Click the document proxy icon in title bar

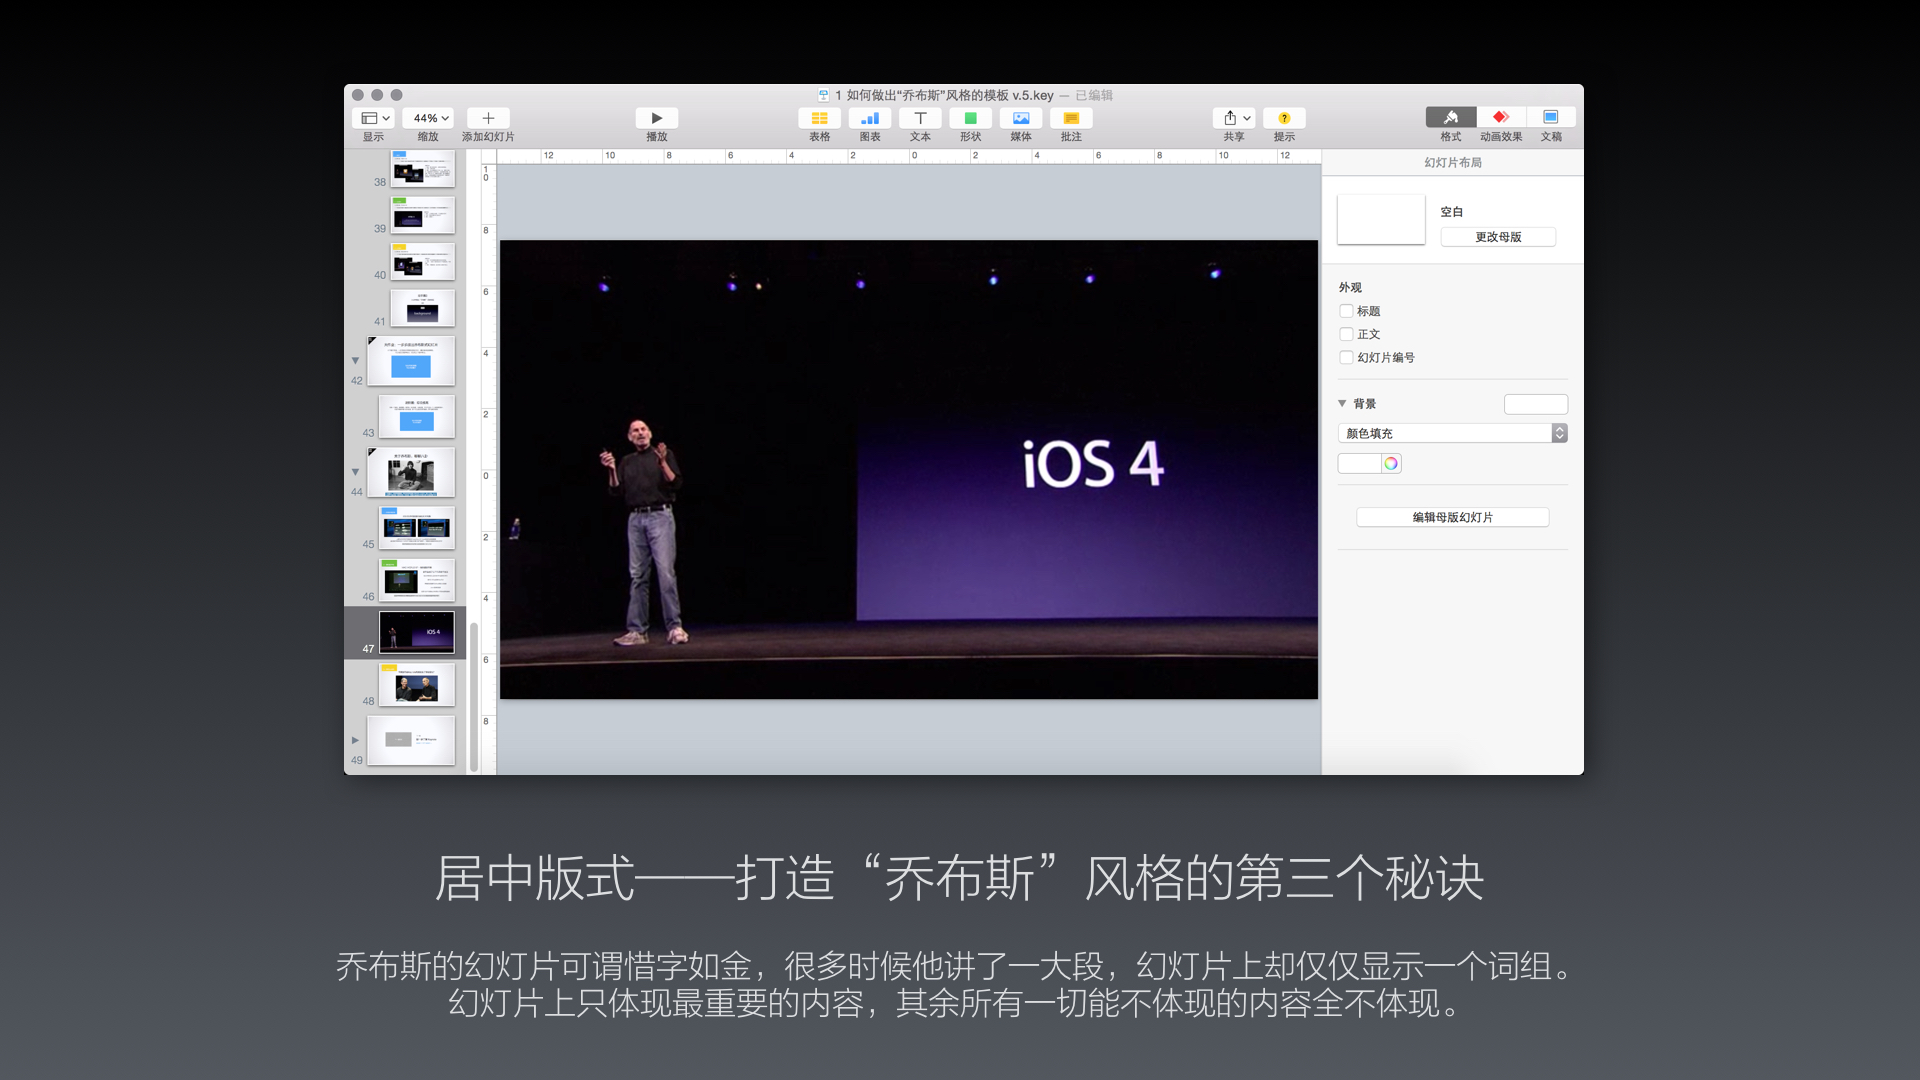(823, 95)
